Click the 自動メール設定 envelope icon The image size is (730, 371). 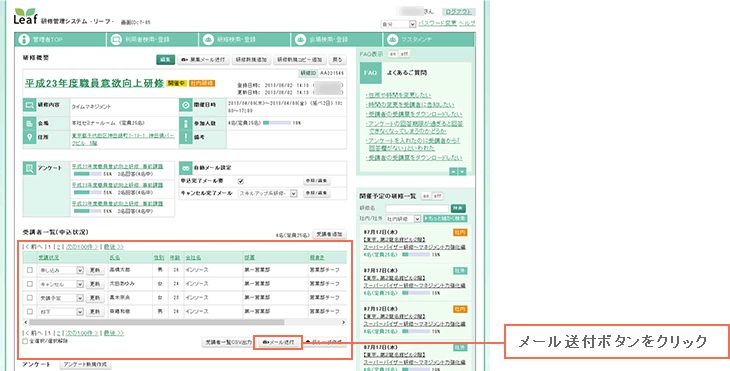[x=186, y=168]
